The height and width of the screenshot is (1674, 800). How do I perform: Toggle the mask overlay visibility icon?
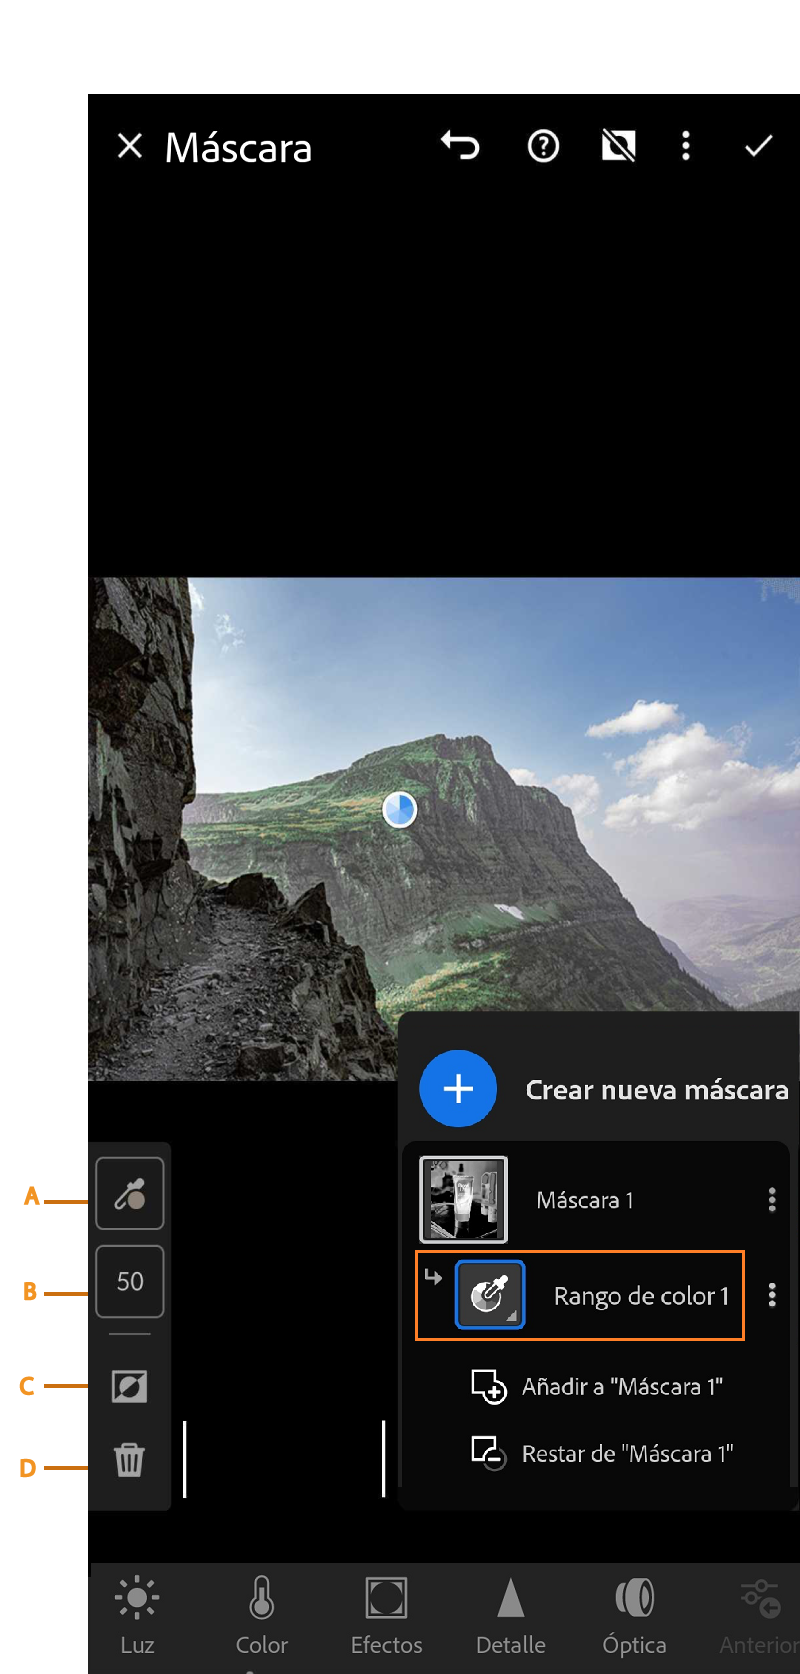point(618,147)
